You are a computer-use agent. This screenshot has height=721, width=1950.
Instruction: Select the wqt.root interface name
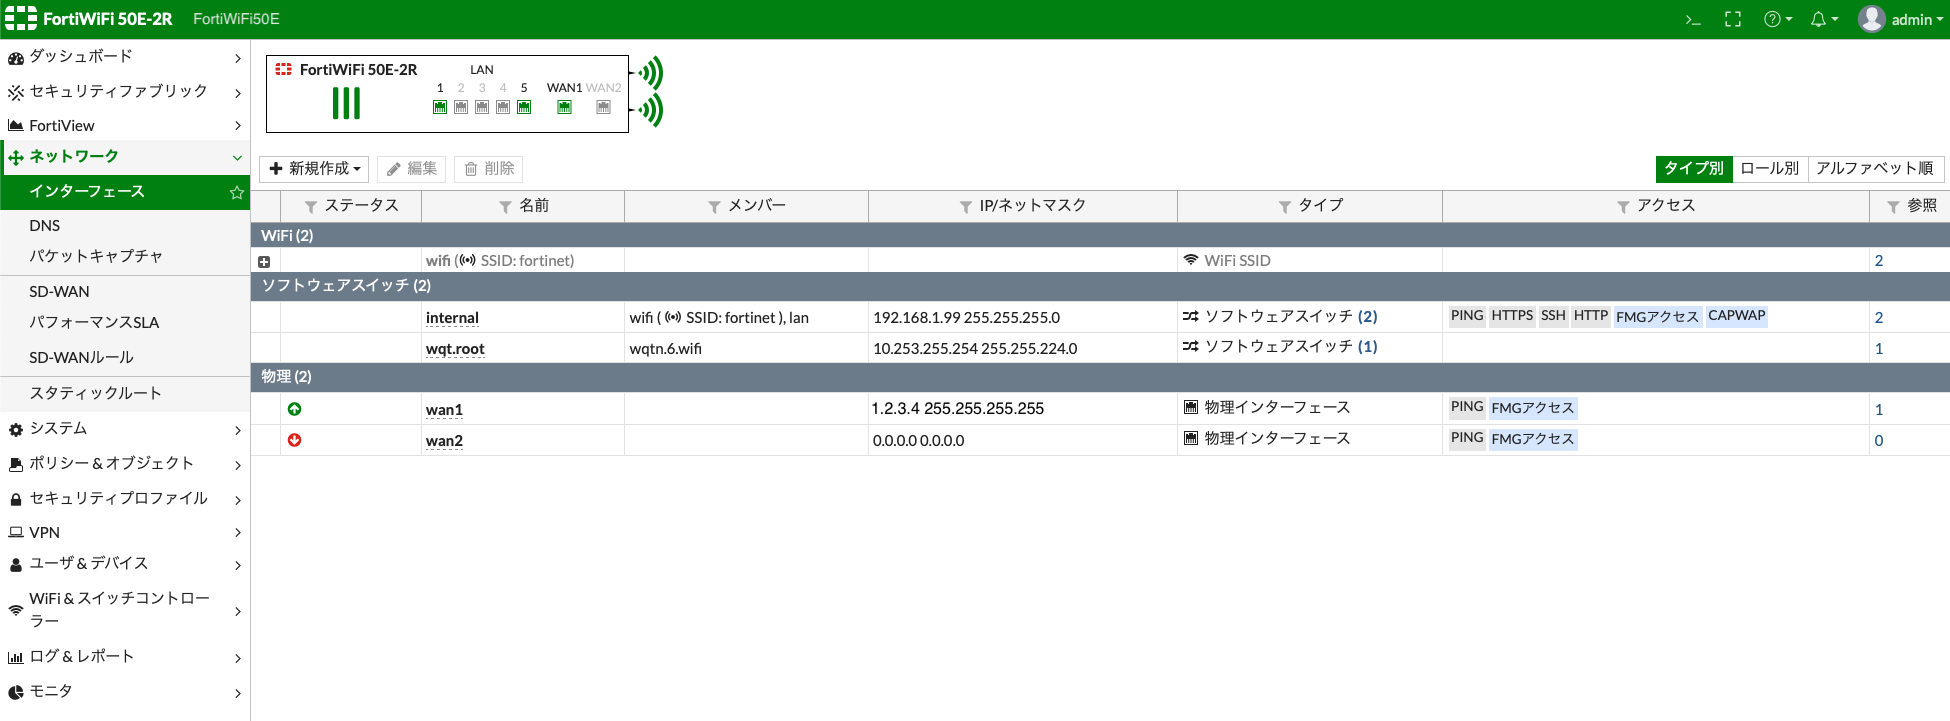point(455,349)
